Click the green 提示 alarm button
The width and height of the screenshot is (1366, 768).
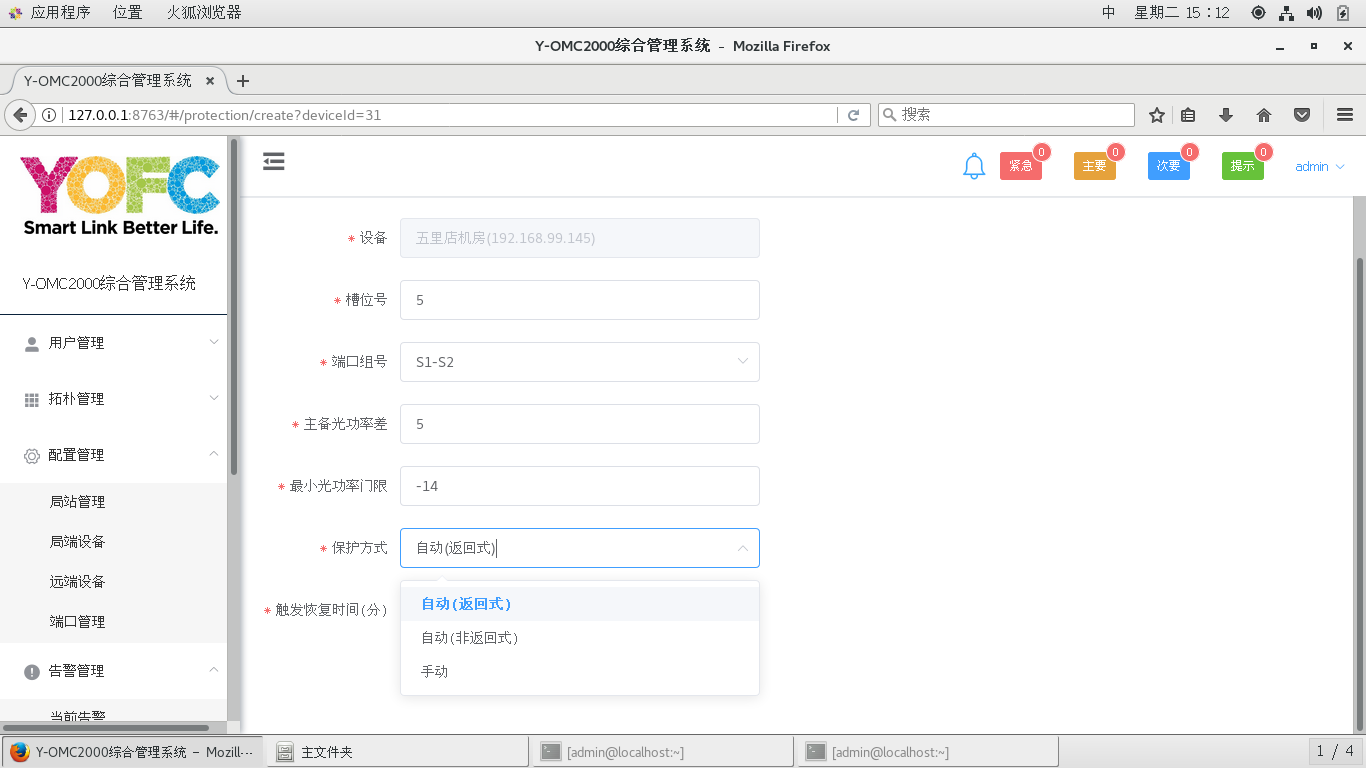(1242, 166)
